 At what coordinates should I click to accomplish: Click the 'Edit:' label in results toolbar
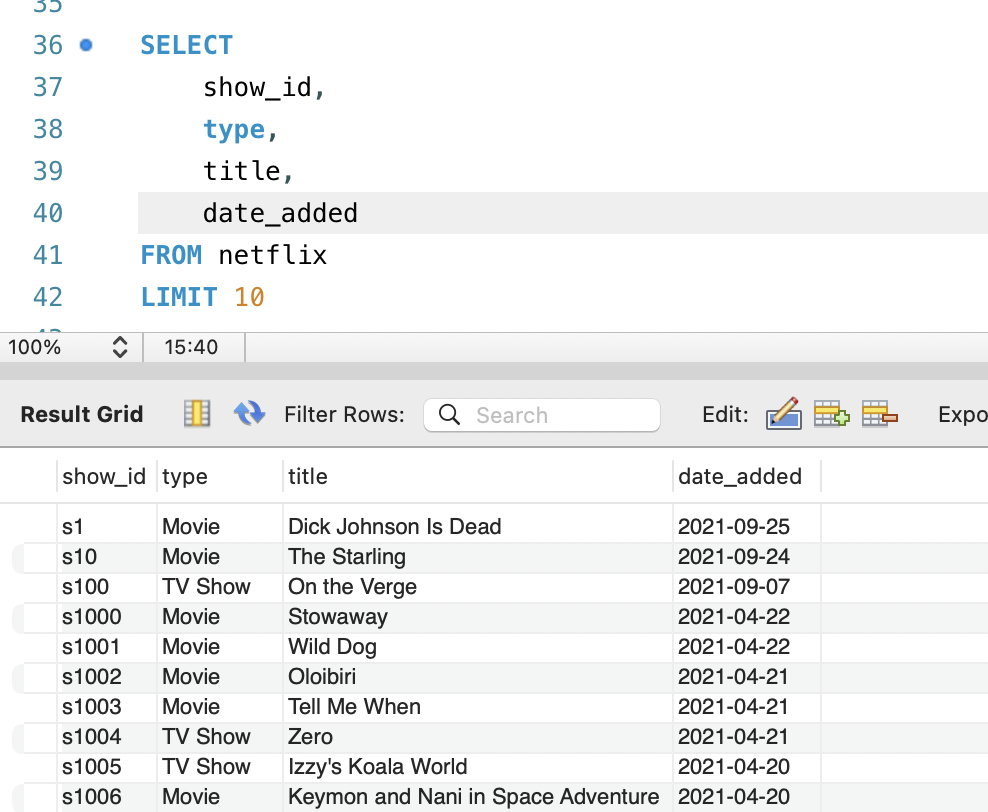725,415
